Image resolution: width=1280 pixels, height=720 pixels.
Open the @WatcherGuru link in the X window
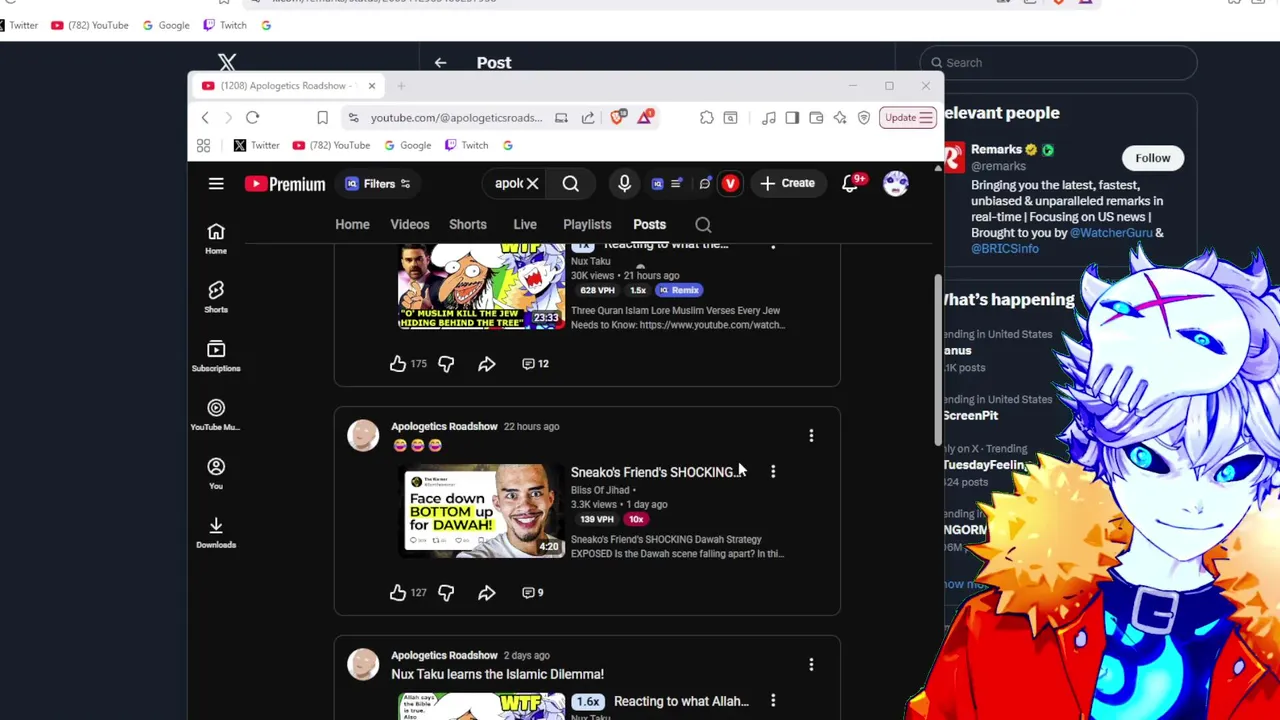[x=1111, y=233]
